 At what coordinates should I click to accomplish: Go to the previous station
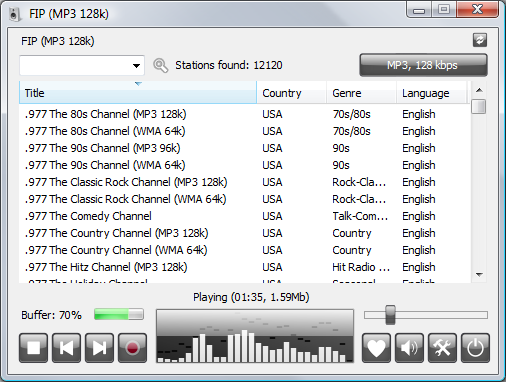click(x=66, y=348)
